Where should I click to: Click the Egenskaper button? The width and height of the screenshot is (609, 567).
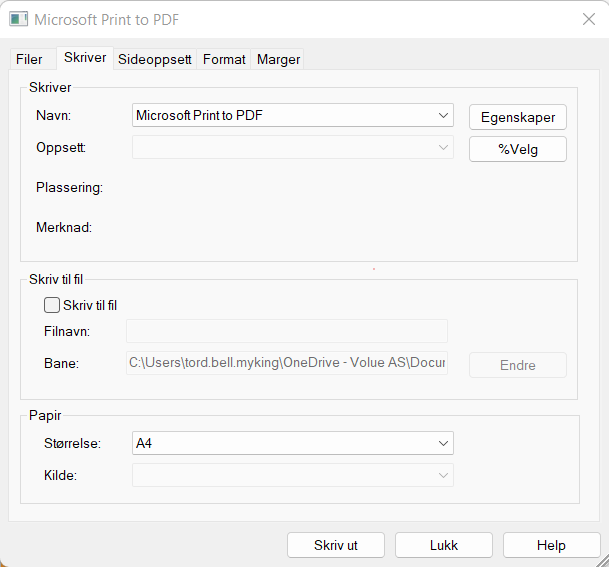517,117
